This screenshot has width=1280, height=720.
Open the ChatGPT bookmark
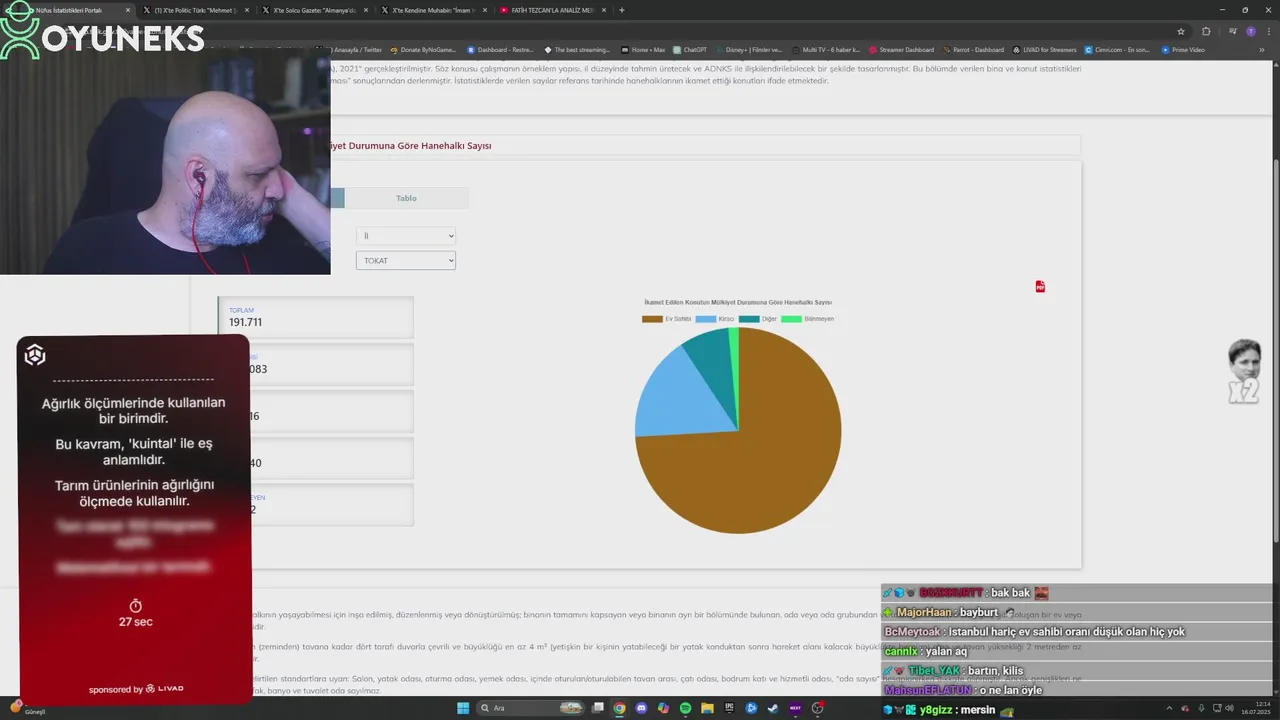point(690,49)
